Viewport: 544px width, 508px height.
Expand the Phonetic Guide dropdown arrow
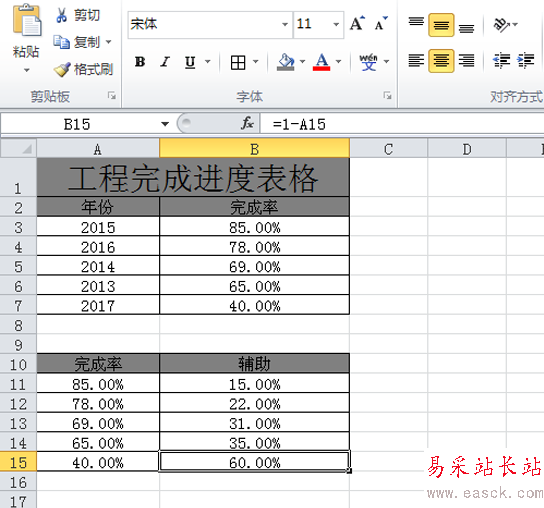(x=386, y=62)
